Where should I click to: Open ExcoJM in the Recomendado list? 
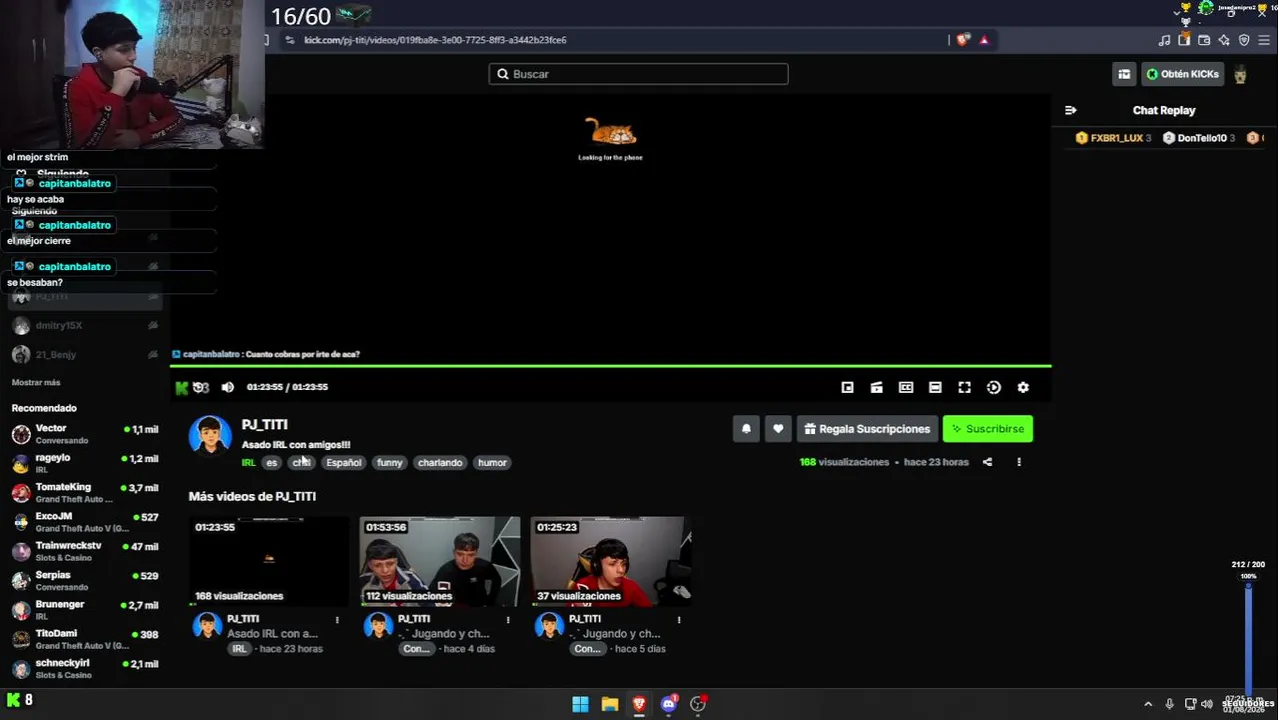(85, 522)
